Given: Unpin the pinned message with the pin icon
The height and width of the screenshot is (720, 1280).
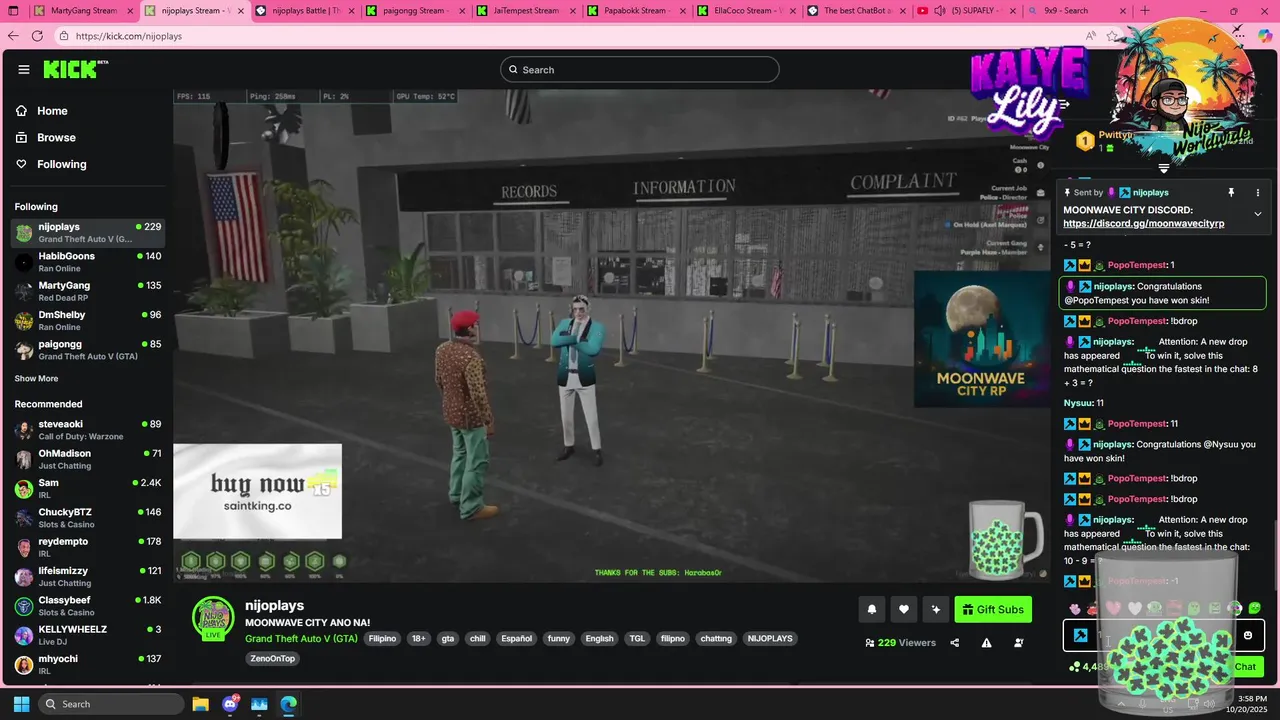Looking at the screenshot, I should [1231, 192].
